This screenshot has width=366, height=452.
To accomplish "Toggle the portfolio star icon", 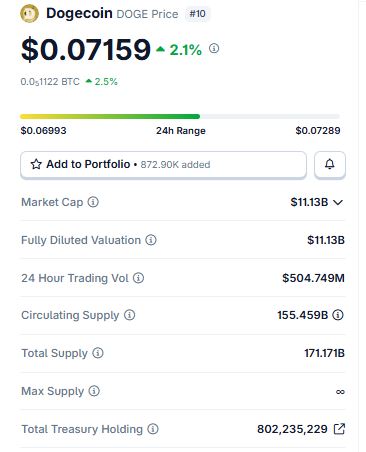I will coord(36,164).
